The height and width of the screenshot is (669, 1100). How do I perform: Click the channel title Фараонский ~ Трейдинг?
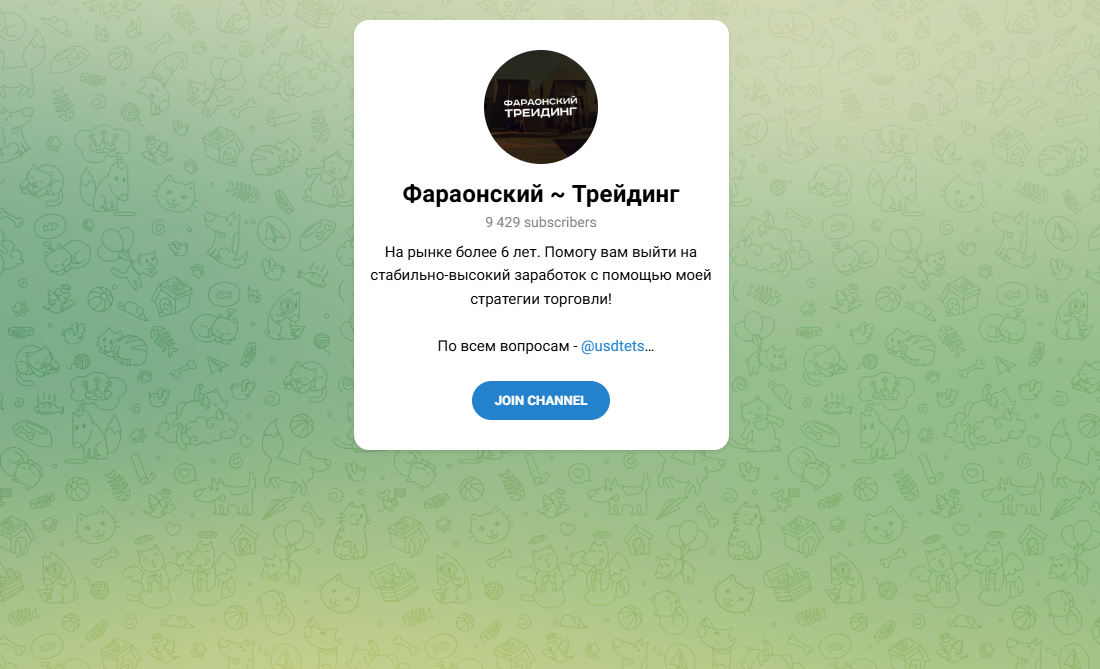[x=540, y=194]
